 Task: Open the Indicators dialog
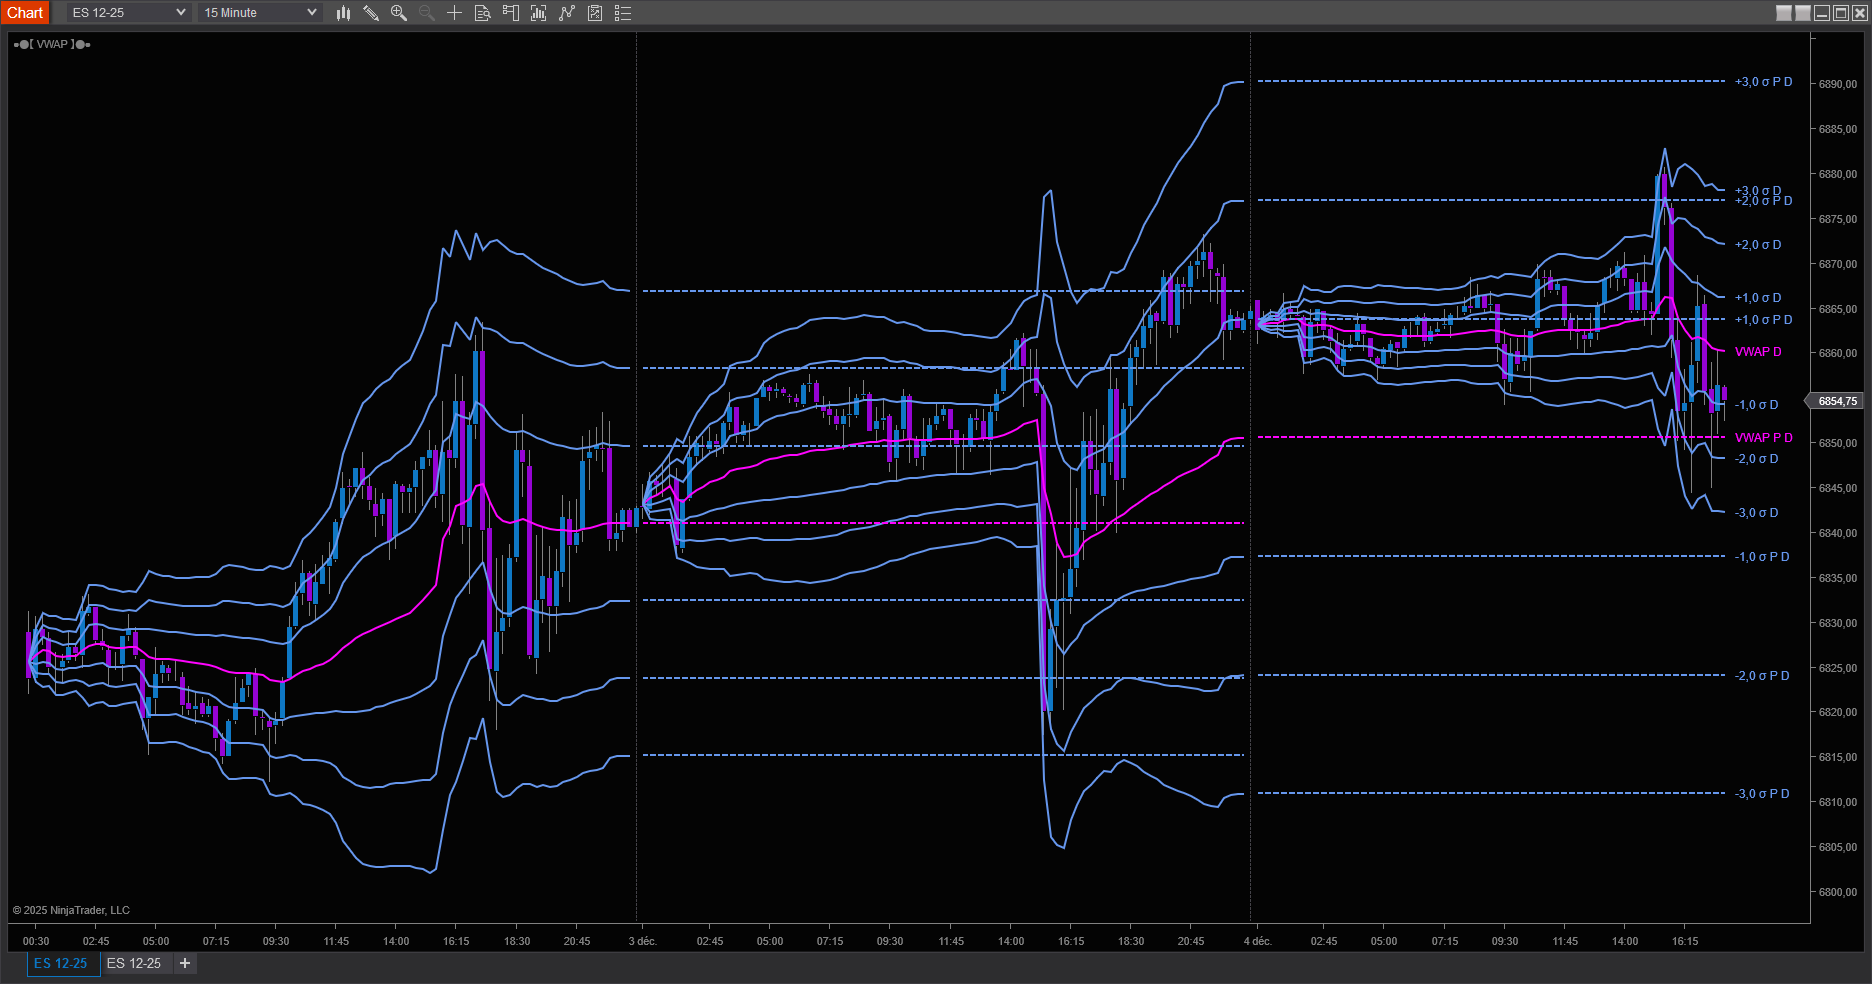pyautogui.click(x=567, y=13)
